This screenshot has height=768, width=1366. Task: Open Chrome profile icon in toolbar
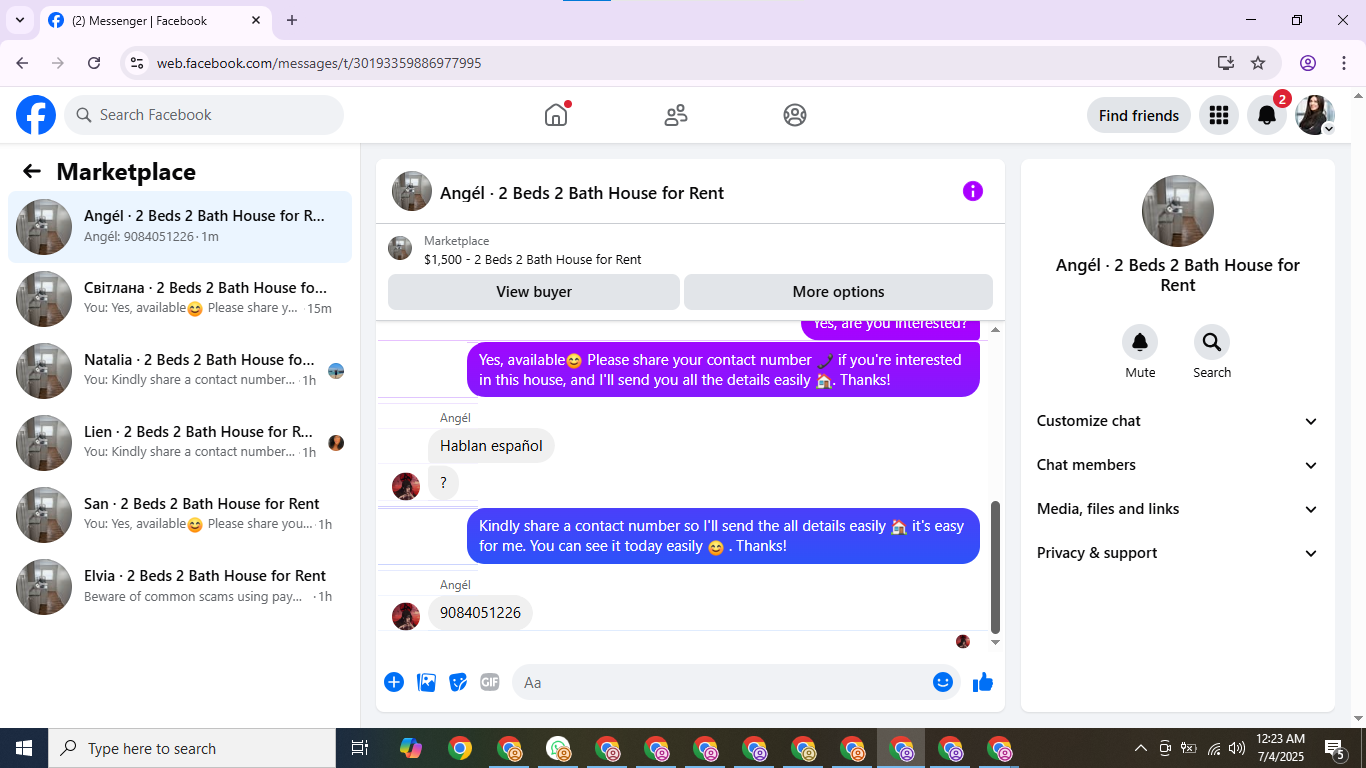pyautogui.click(x=1308, y=63)
